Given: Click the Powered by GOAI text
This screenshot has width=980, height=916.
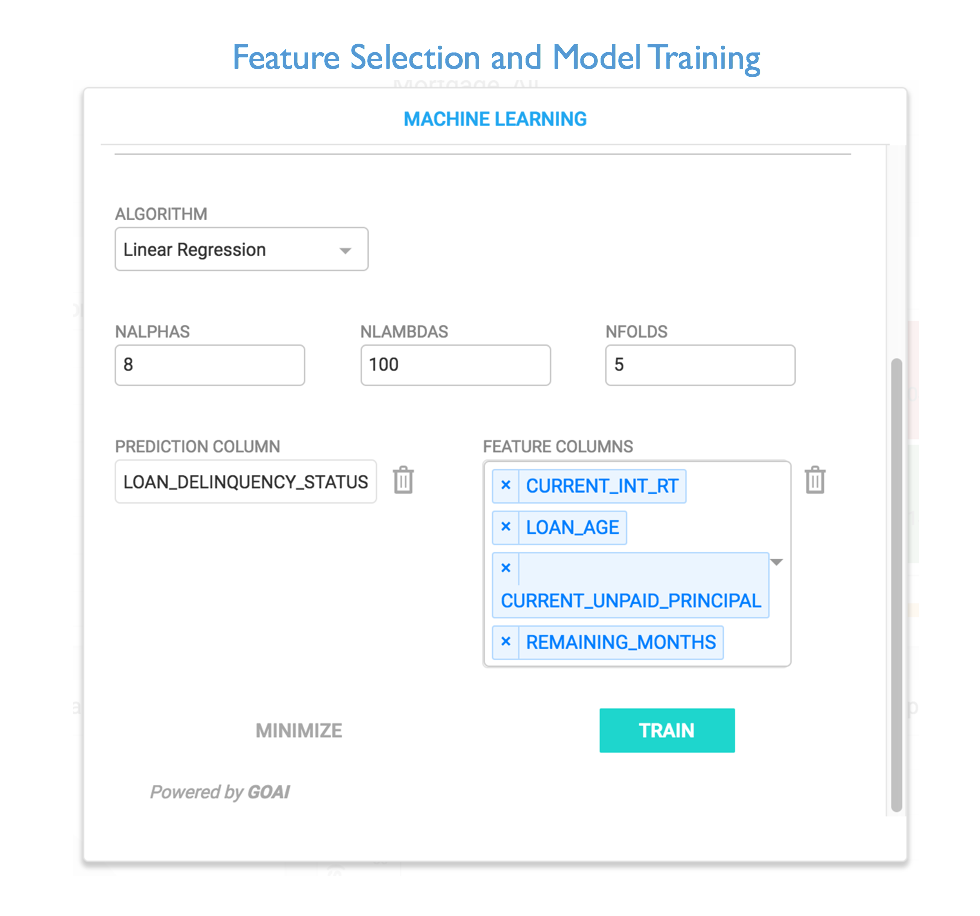Looking at the screenshot, I should click(219, 792).
